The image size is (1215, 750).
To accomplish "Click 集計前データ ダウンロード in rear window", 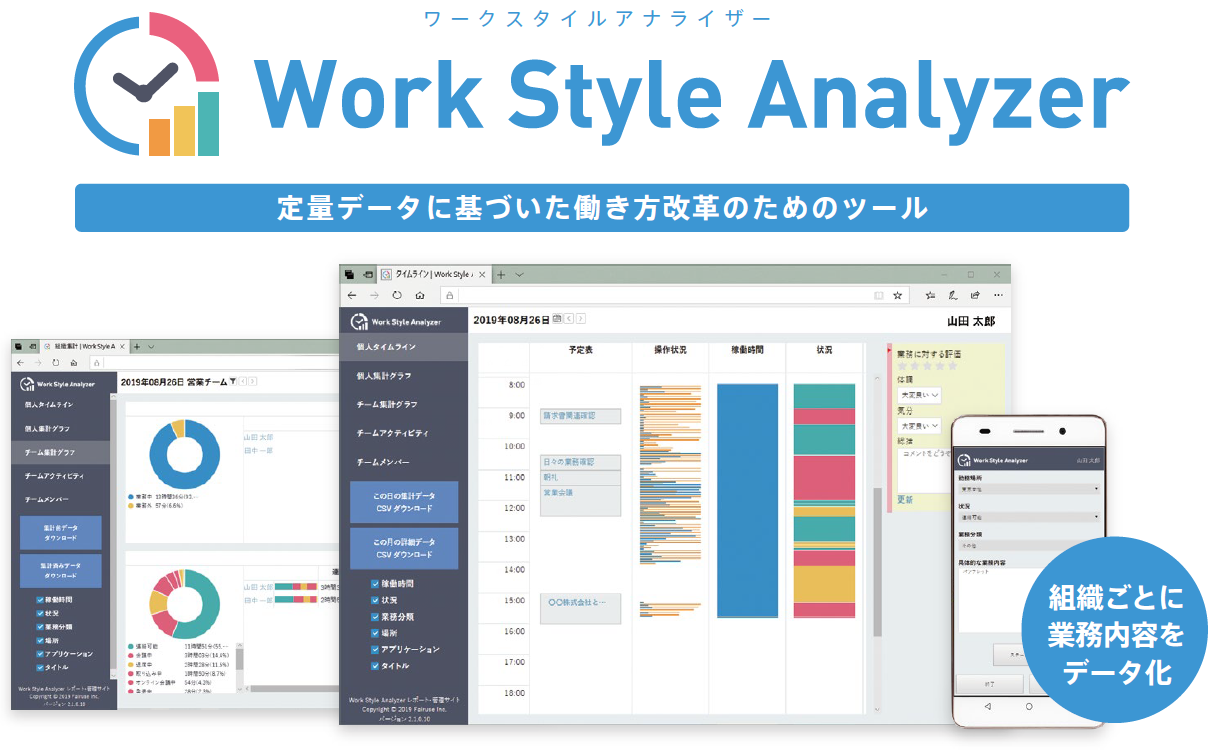I will (61, 532).
